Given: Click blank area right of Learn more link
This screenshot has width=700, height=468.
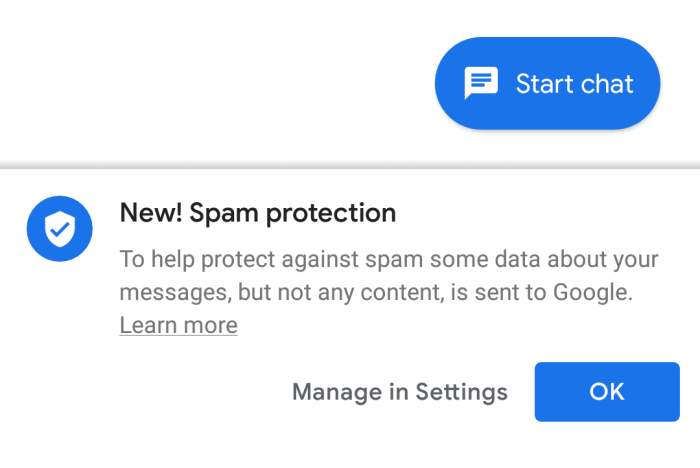Looking at the screenshot, I should (x=450, y=325).
